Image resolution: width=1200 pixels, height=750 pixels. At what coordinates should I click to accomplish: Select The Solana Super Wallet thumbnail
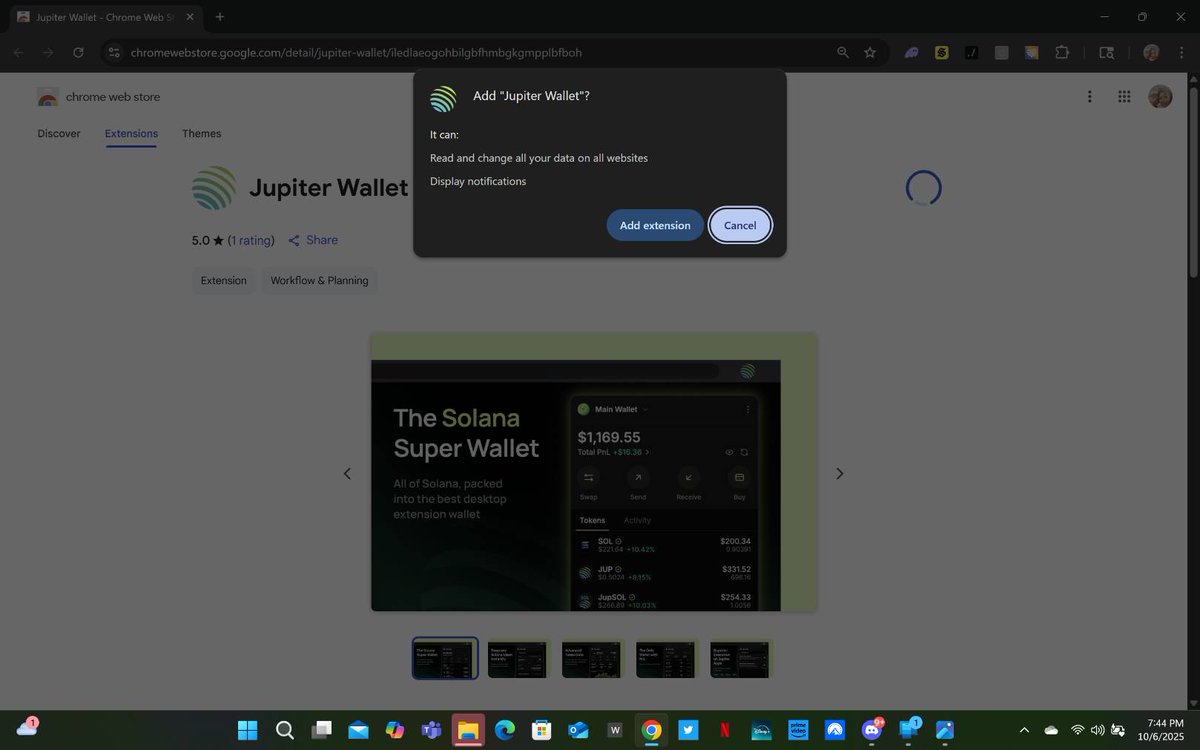point(445,658)
